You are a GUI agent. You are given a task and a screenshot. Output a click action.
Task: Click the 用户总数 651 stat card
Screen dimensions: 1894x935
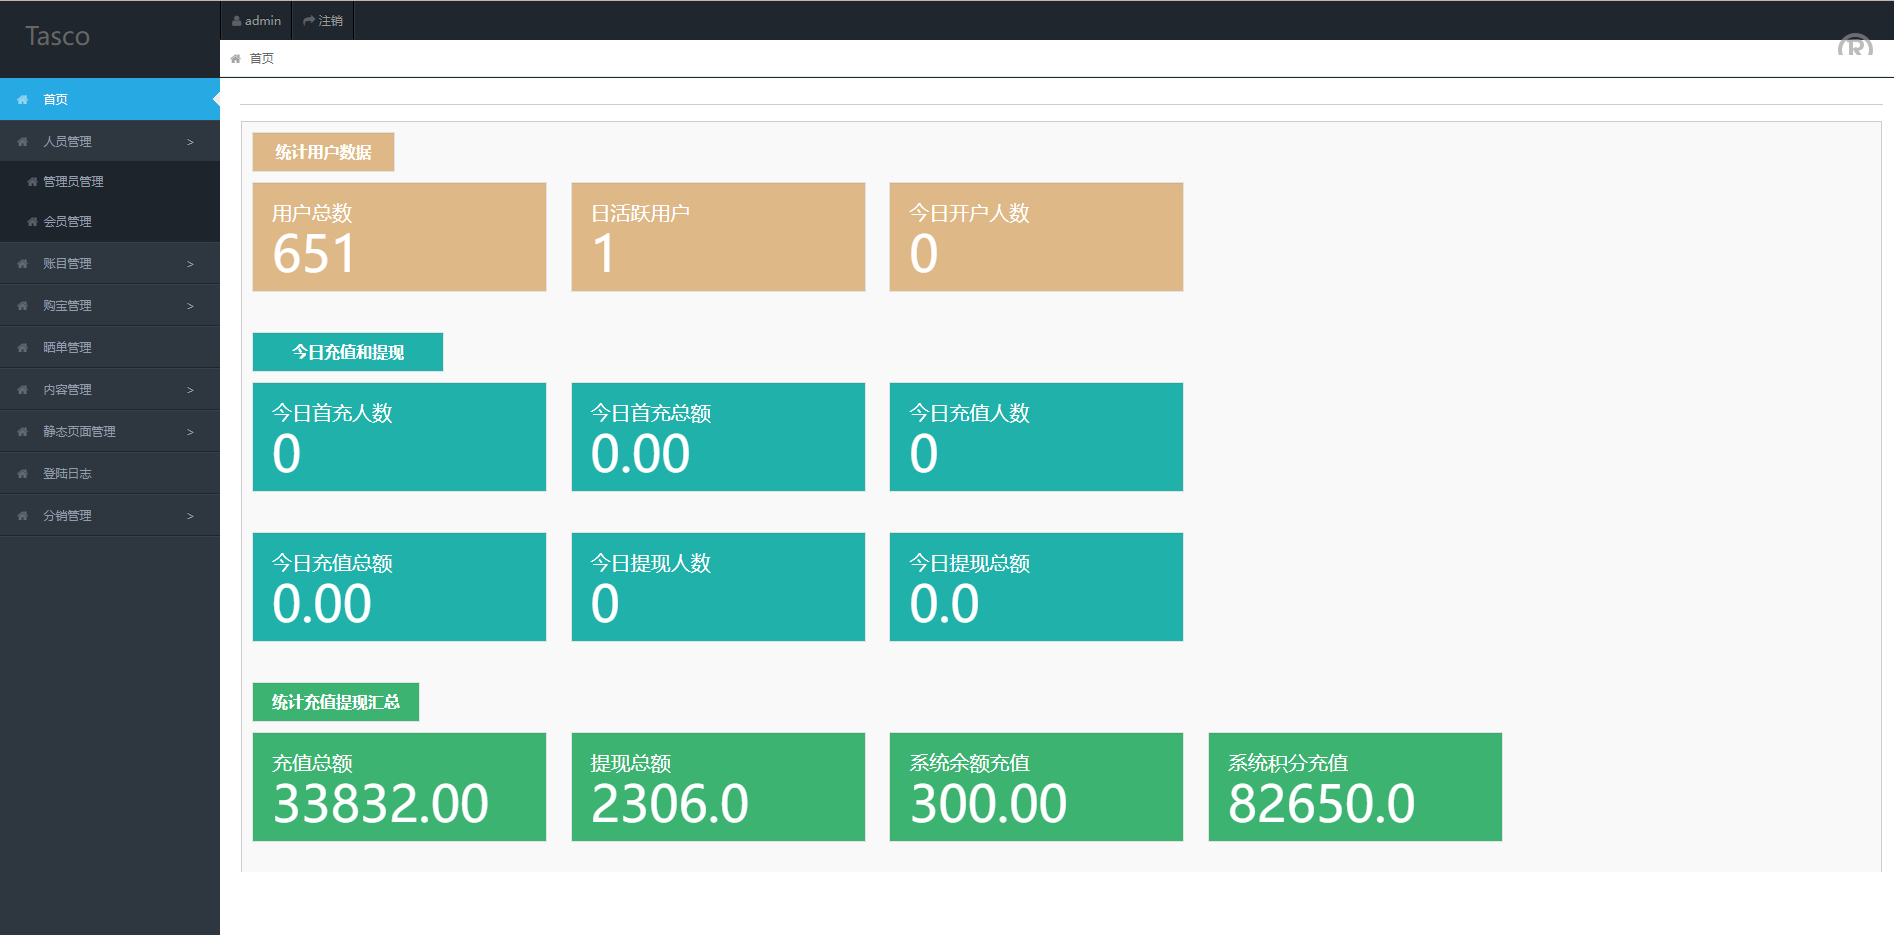(x=399, y=237)
